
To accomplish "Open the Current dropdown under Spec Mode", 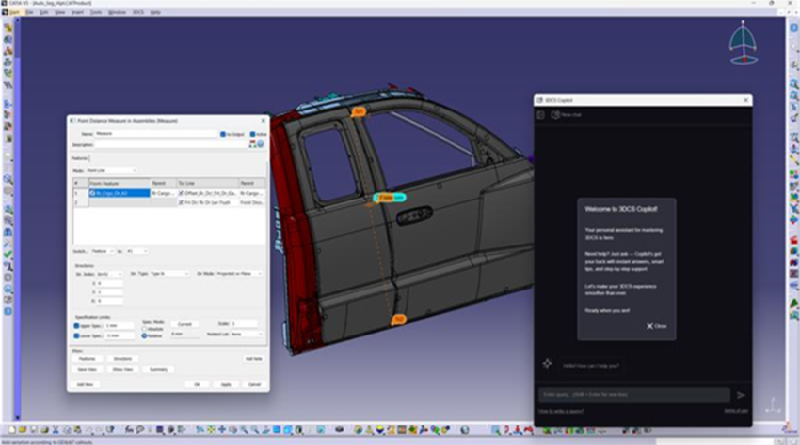I will pos(185,324).
